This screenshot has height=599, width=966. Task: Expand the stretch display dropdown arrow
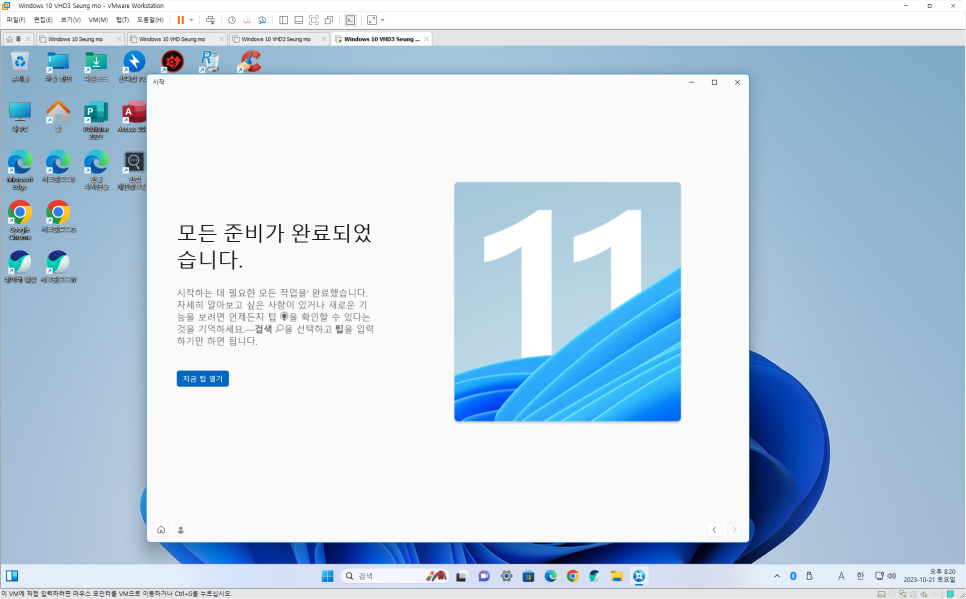coord(383,20)
